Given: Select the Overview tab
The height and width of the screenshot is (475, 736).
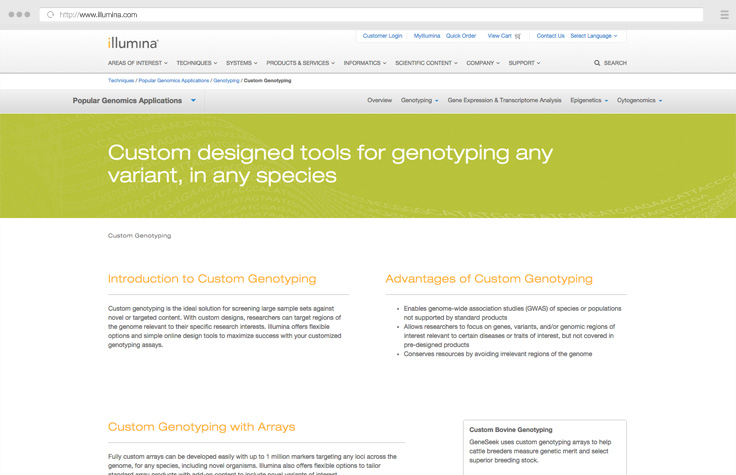Looking at the screenshot, I should (379, 101).
